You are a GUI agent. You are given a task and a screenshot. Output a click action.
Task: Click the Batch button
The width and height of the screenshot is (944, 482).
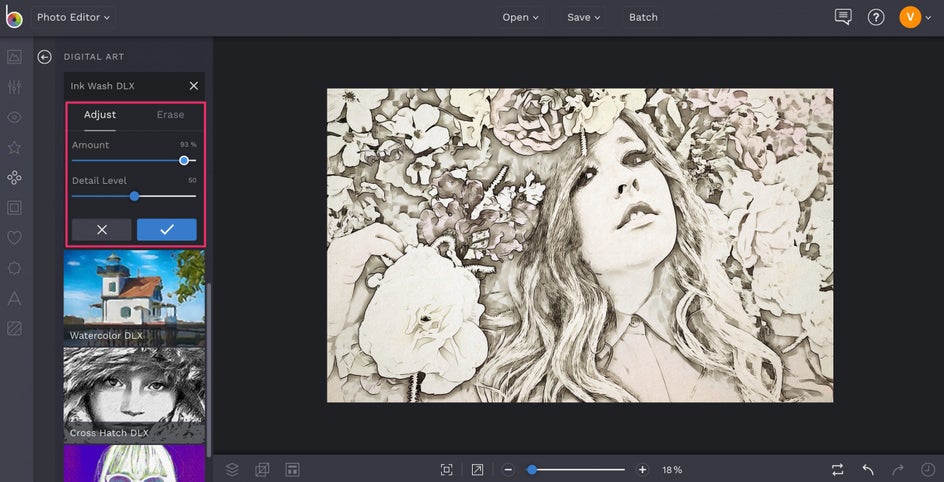[643, 17]
